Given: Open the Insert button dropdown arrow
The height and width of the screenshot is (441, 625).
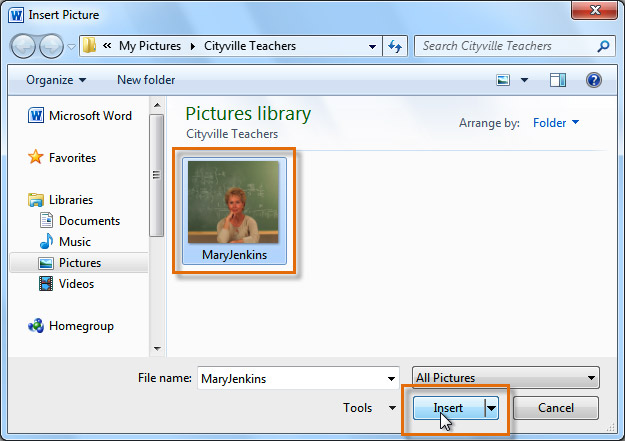Looking at the screenshot, I should click(492, 408).
